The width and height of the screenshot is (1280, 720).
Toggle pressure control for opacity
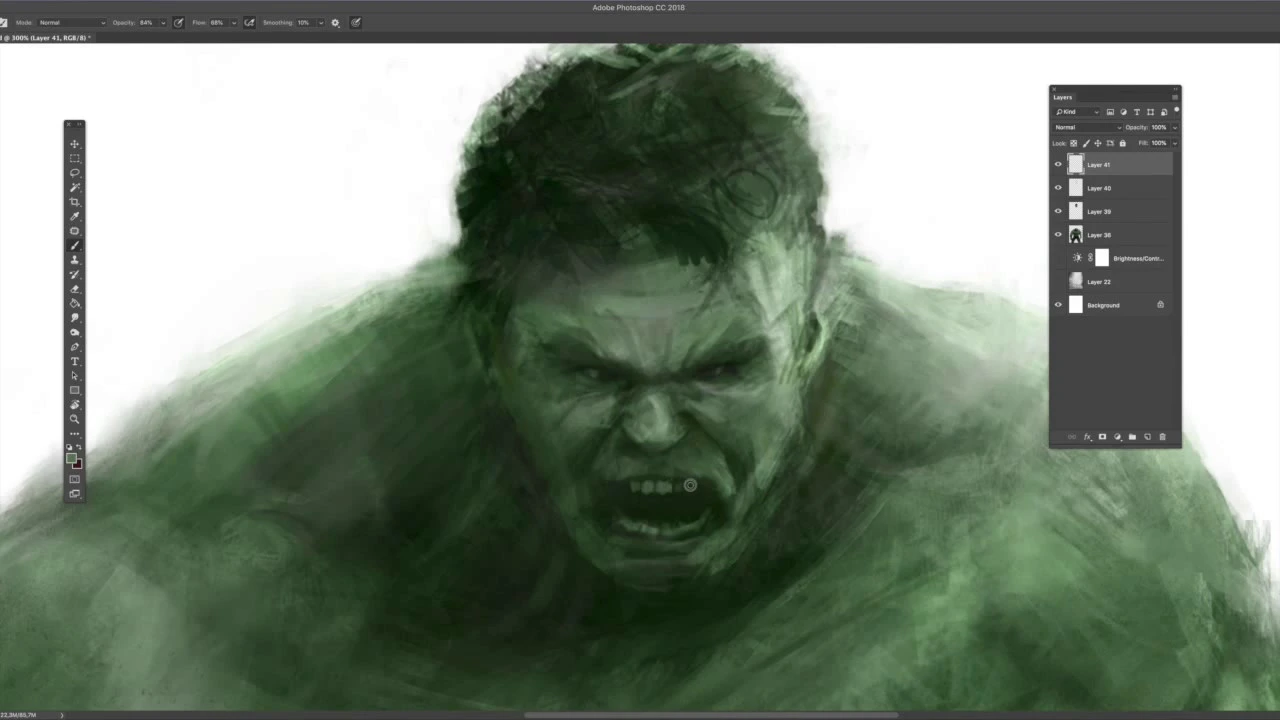pos(178,22)
